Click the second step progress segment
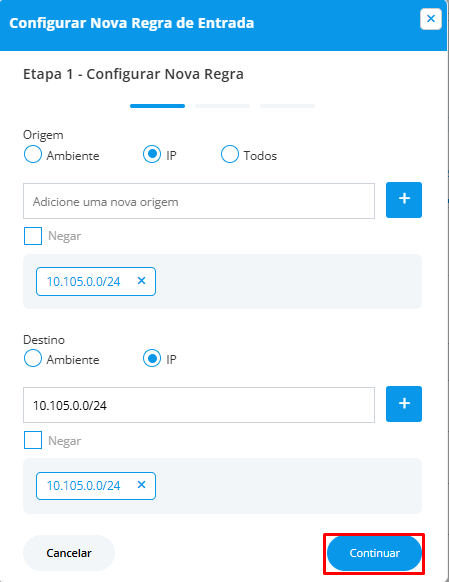 click(x=222, y=106)
